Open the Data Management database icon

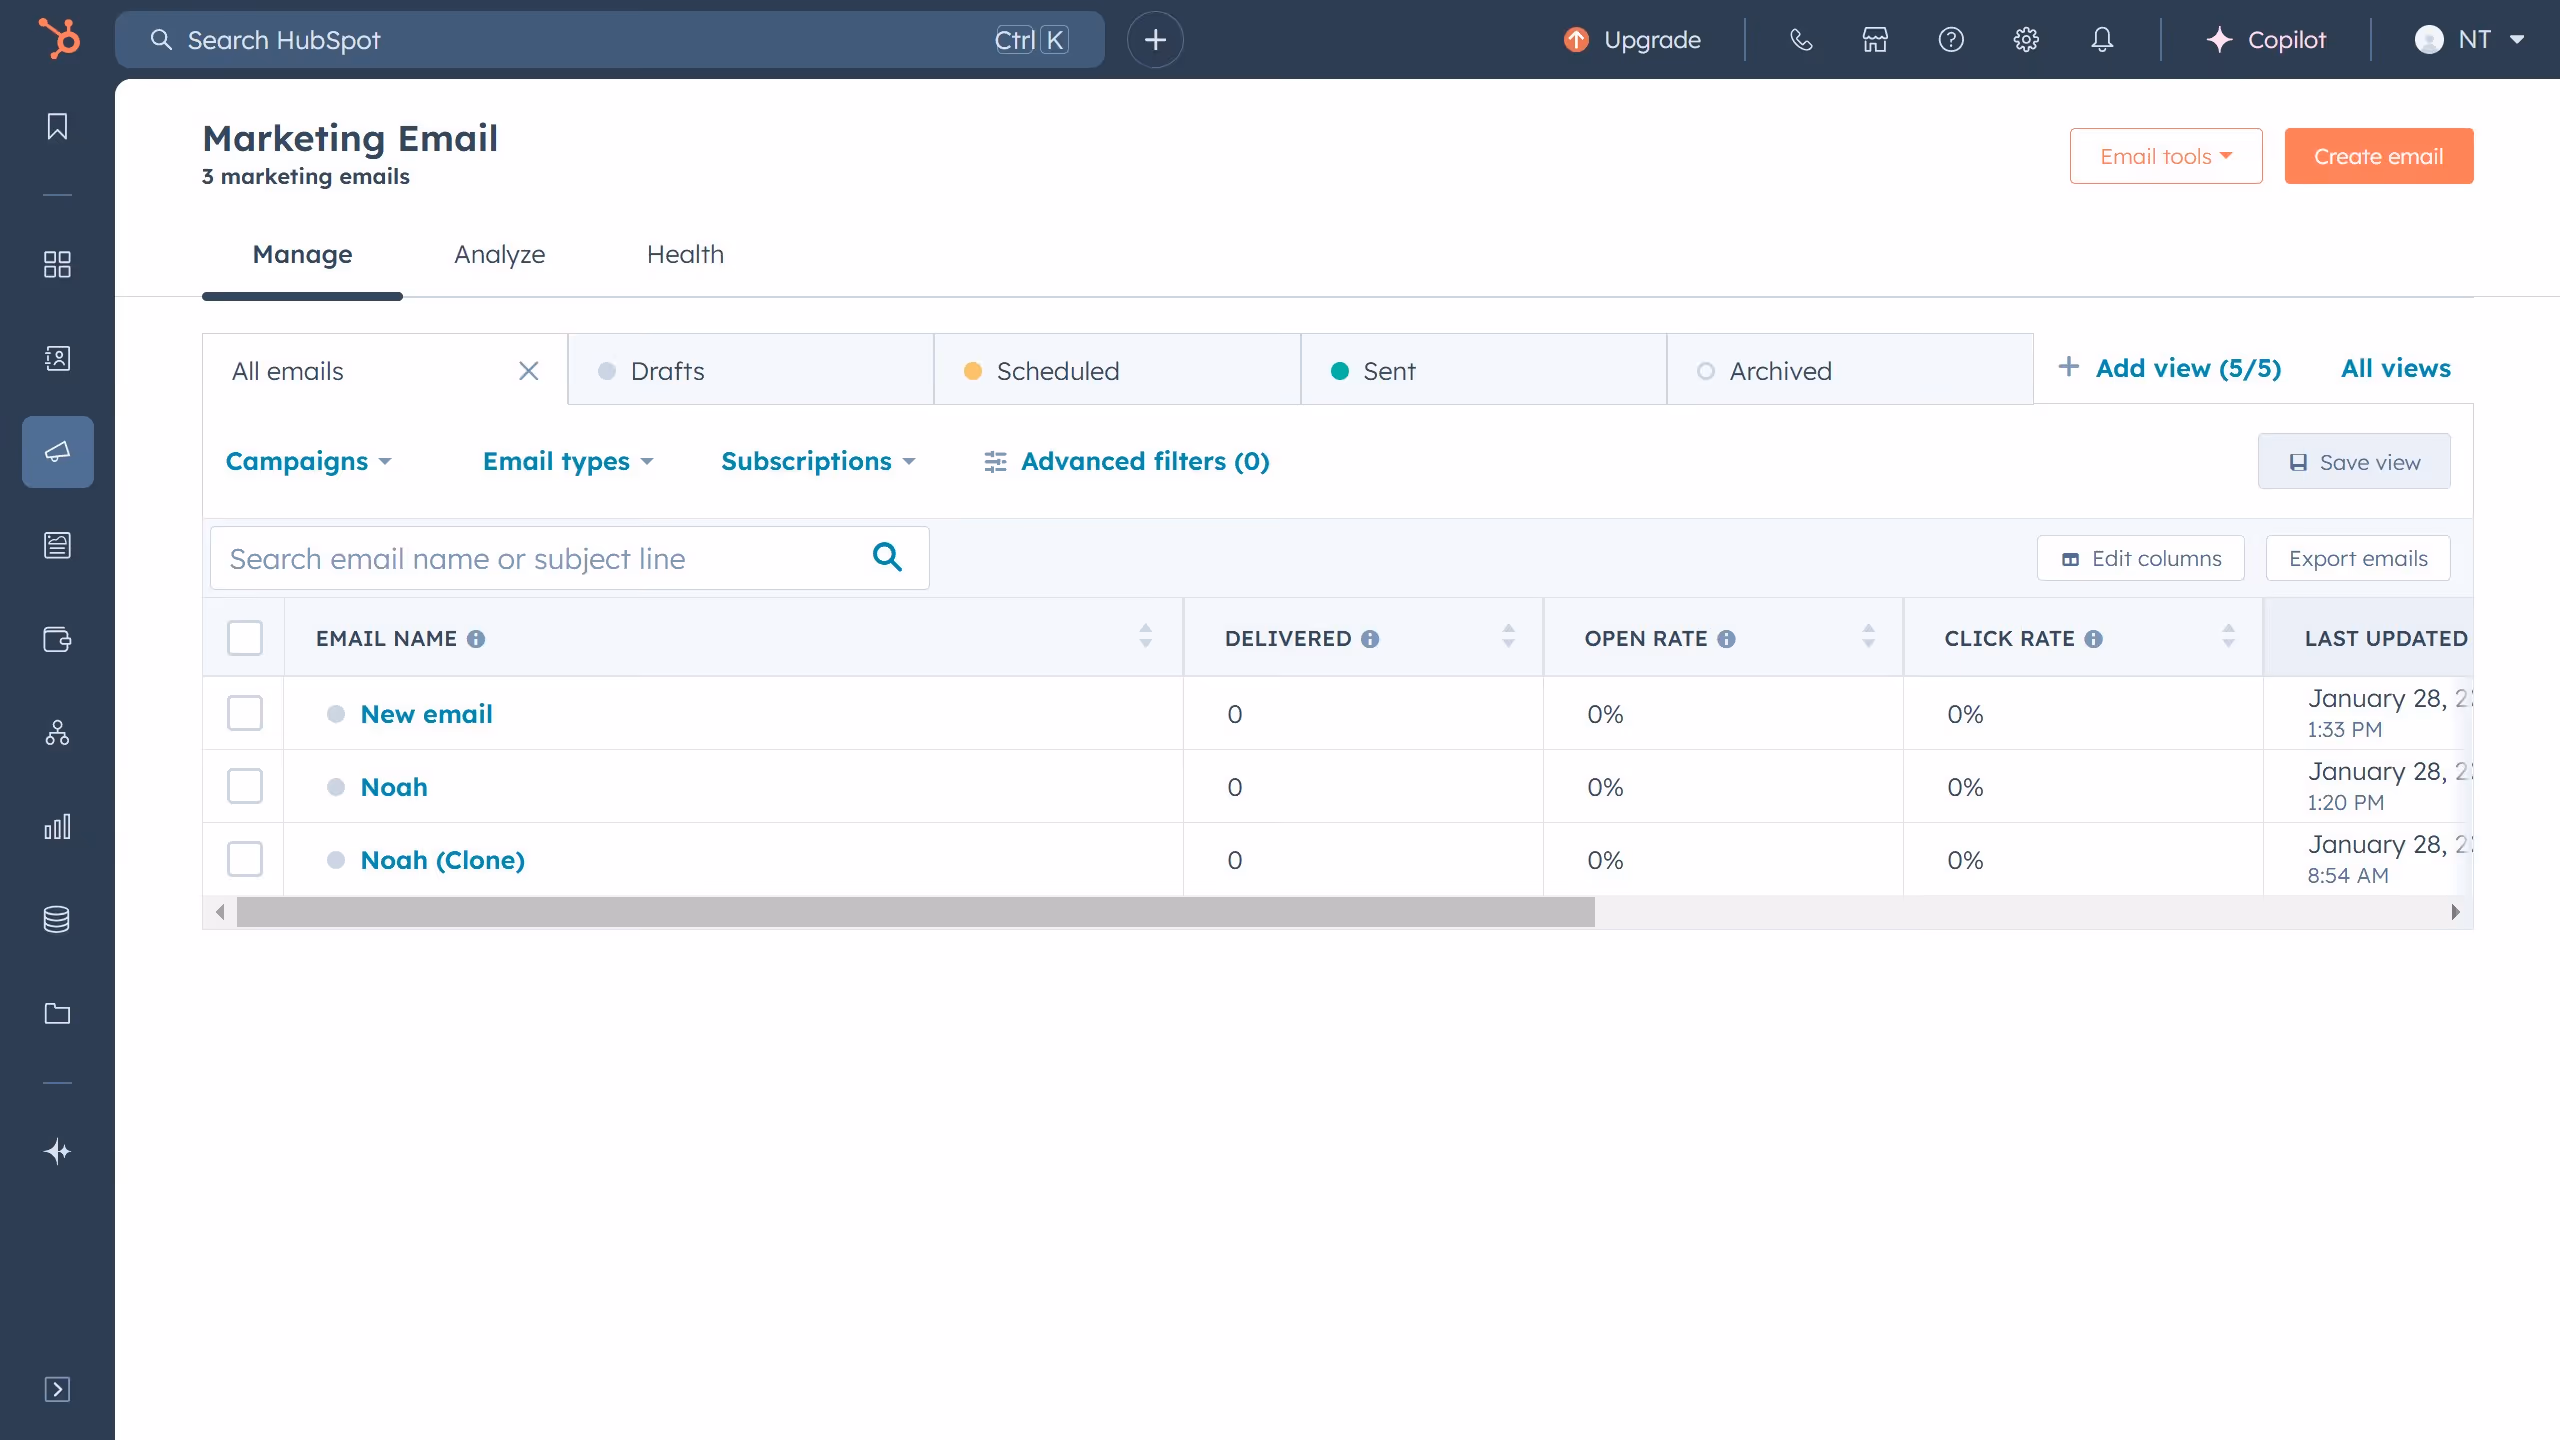pyautogui.click(x=57, y=919)
